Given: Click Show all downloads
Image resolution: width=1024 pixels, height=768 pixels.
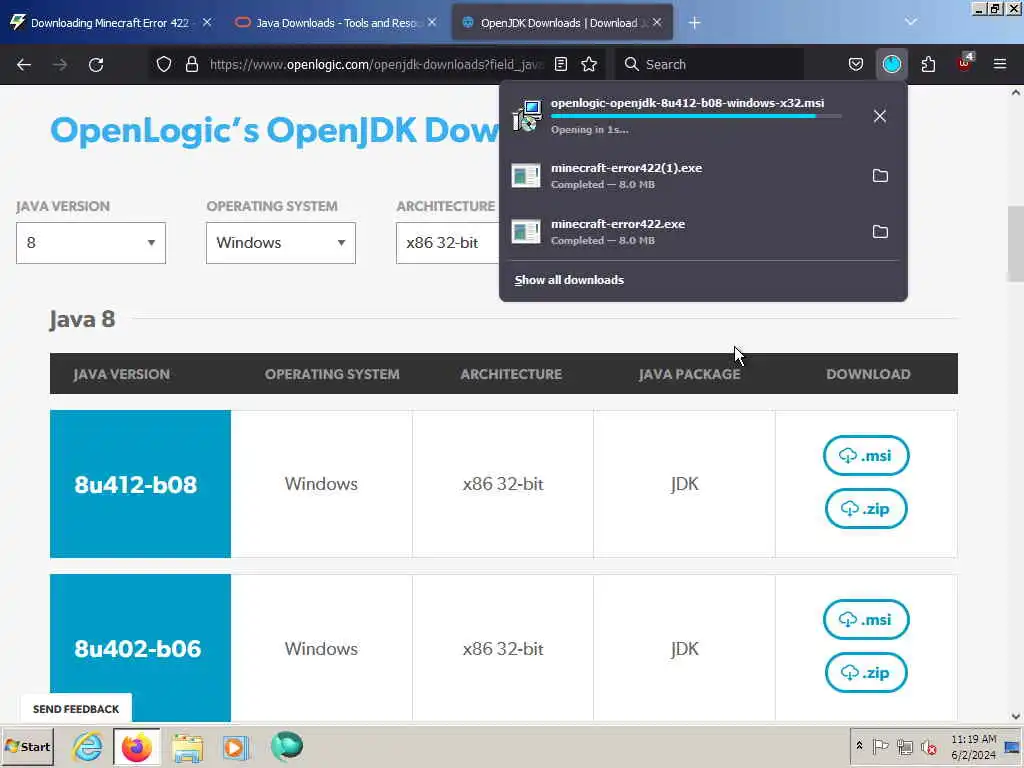Looking at the screenshot, I should (x=569, y=280).
